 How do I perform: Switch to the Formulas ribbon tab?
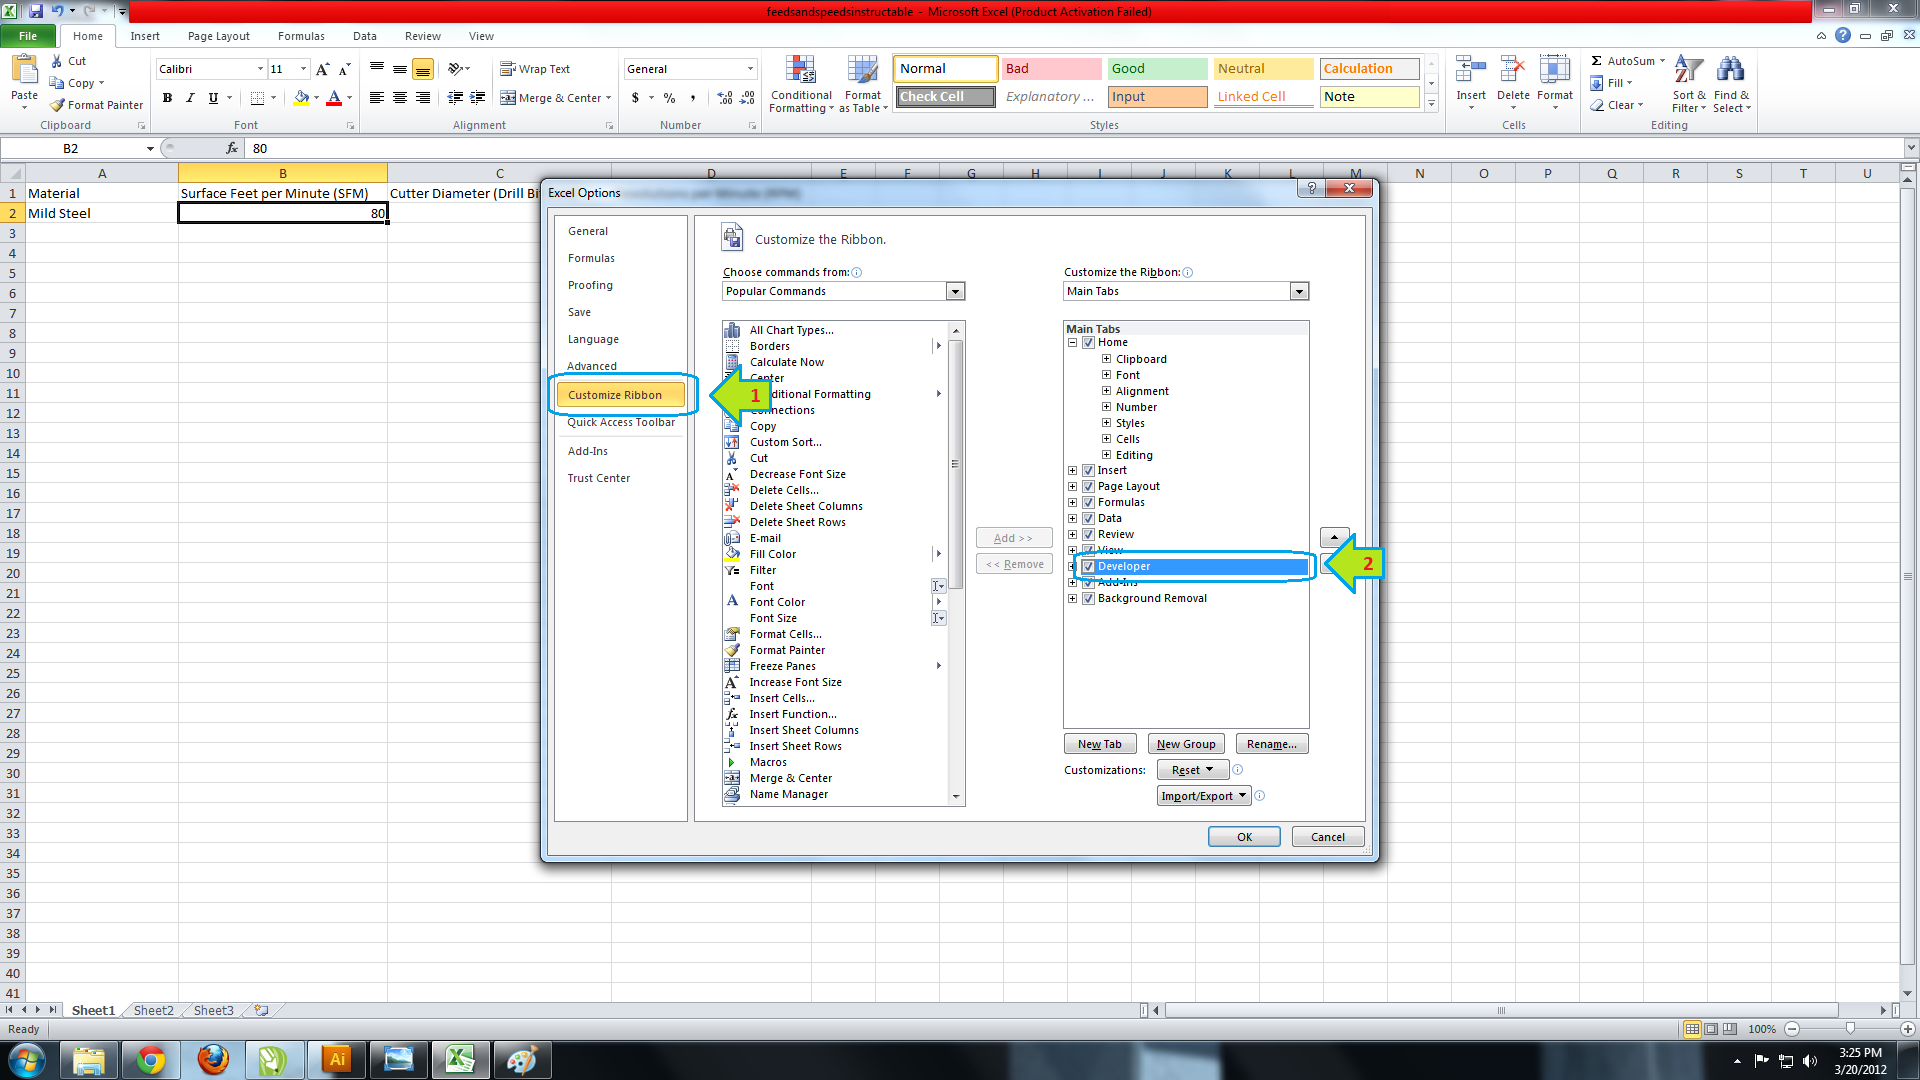coord(301,36)
